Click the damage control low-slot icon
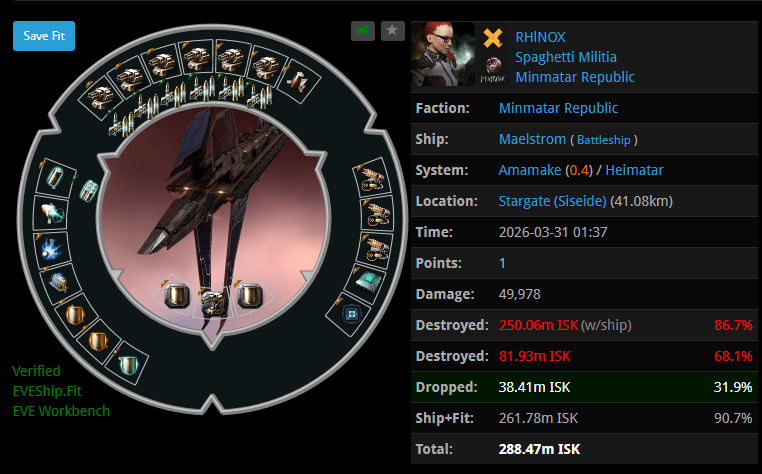The width and height of the screenshot is (762, 474). [x=351, y=314]
